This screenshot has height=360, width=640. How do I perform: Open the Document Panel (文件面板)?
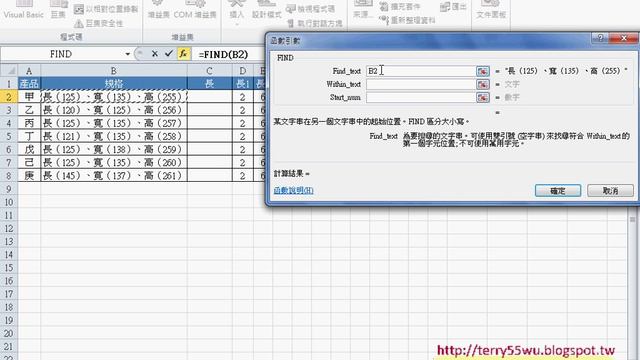point(491,11)
